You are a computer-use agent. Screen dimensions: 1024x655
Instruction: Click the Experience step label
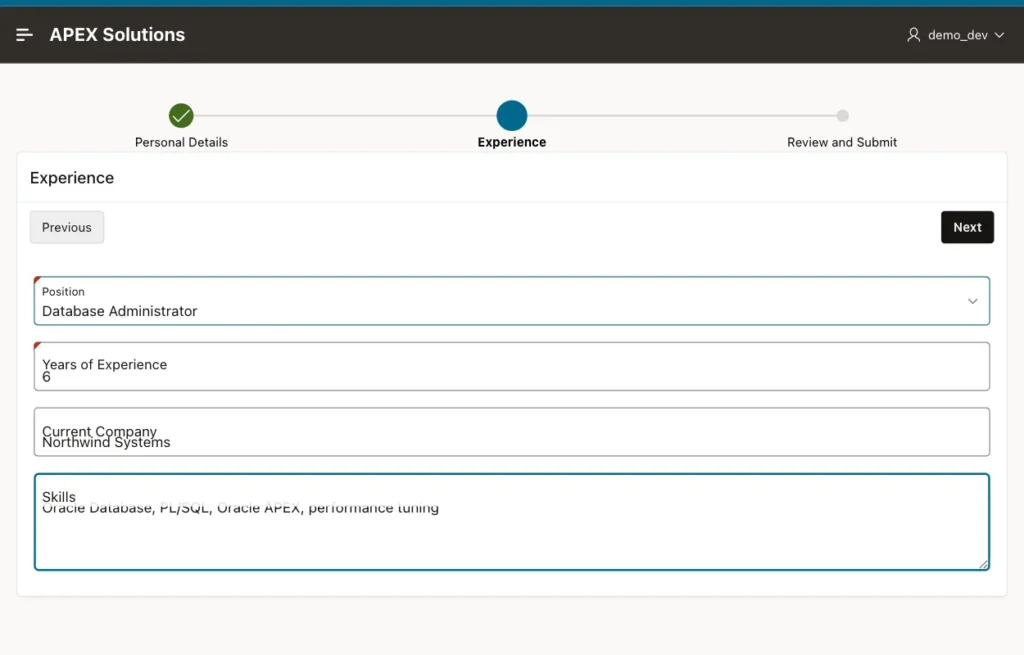point(511,142)
